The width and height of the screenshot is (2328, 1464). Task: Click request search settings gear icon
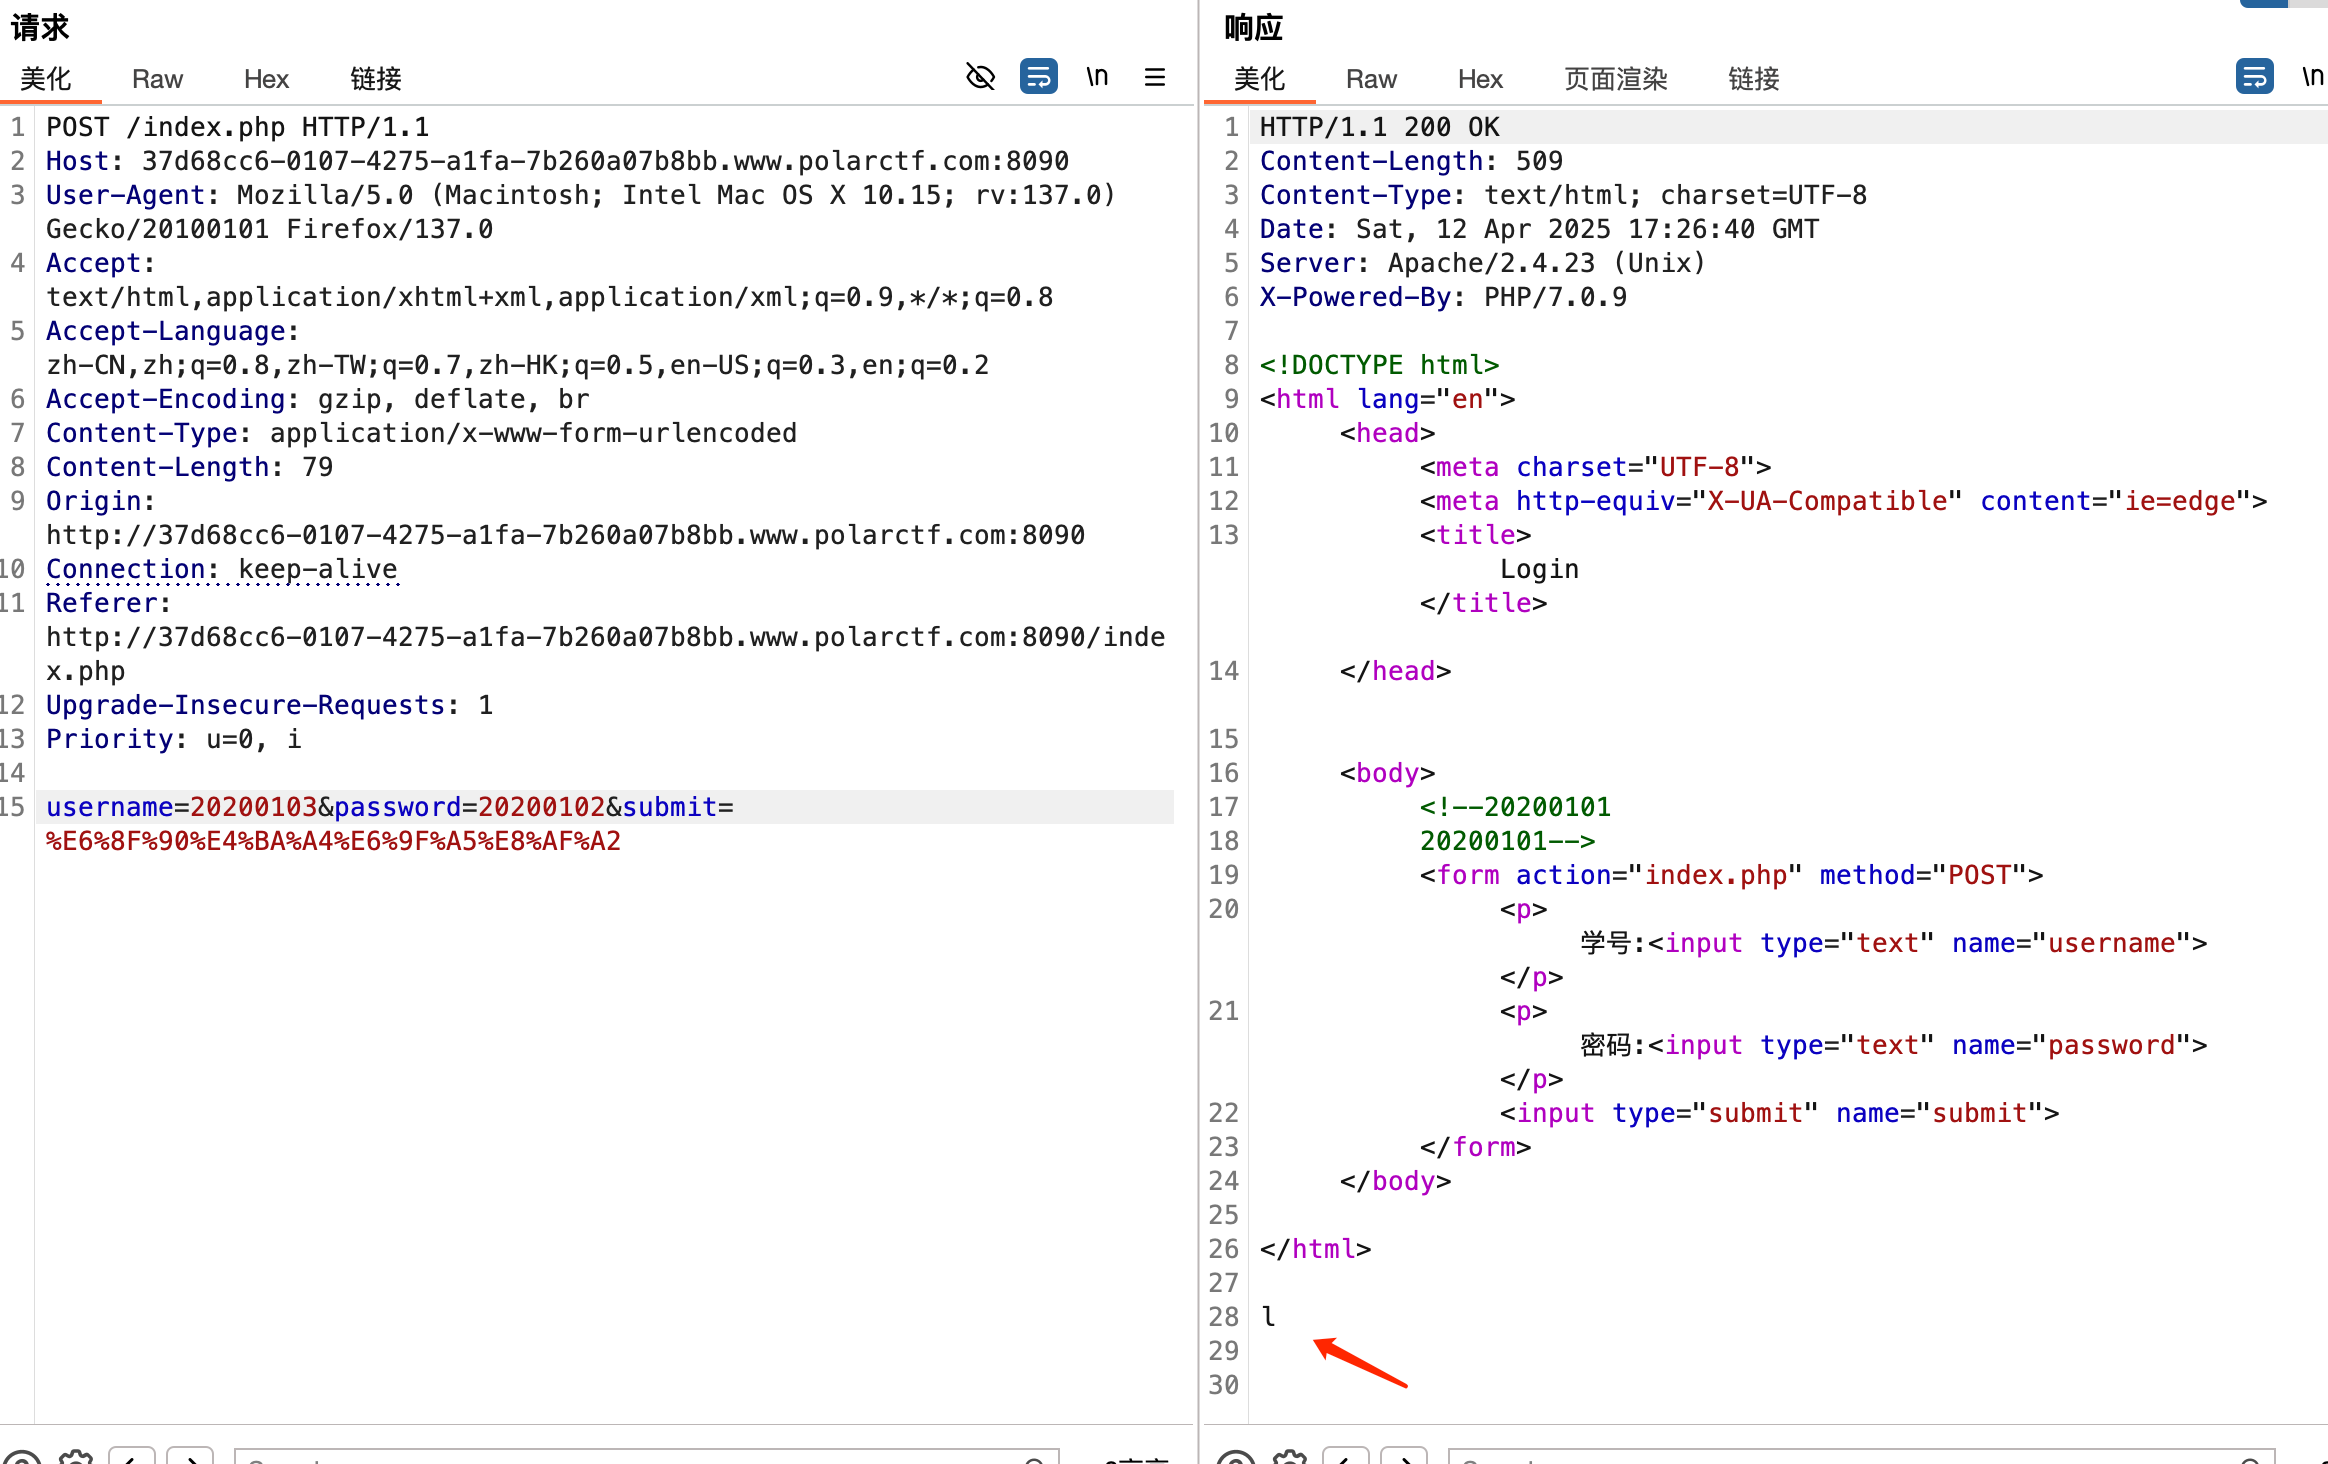coord(76,1458)
